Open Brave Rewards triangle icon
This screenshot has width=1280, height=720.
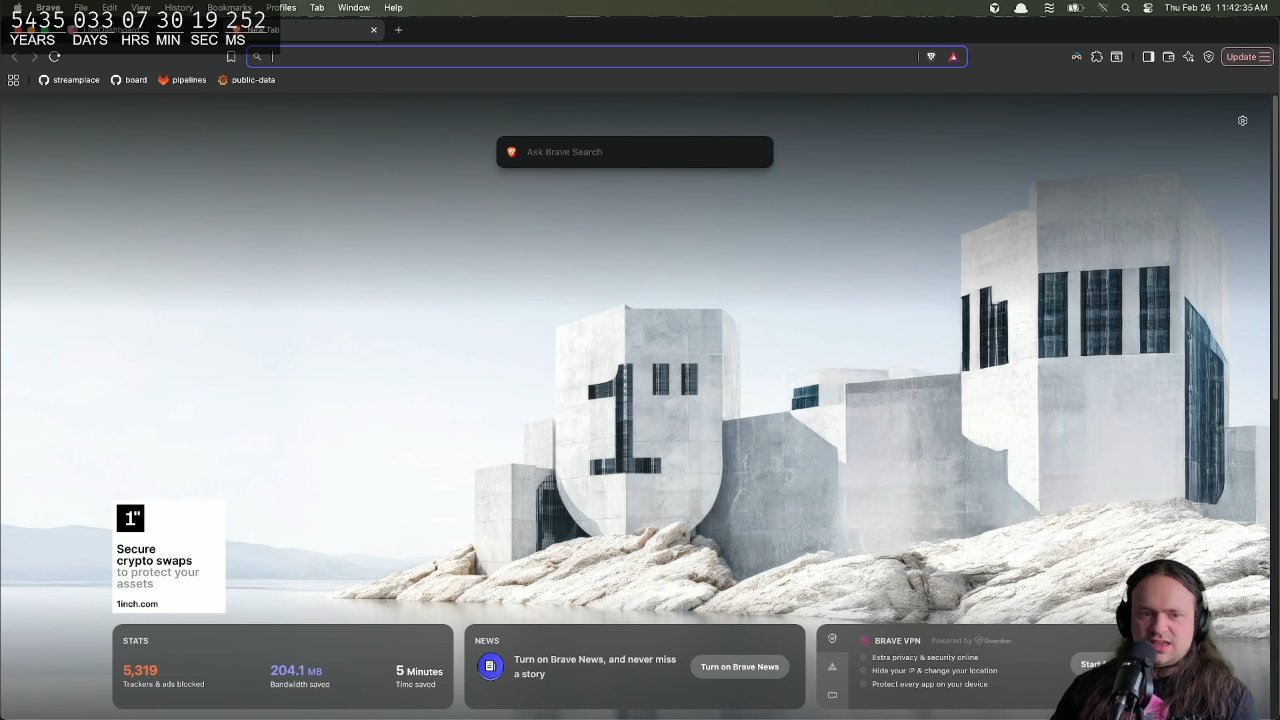pyautogui.click(x=953, y=57)
